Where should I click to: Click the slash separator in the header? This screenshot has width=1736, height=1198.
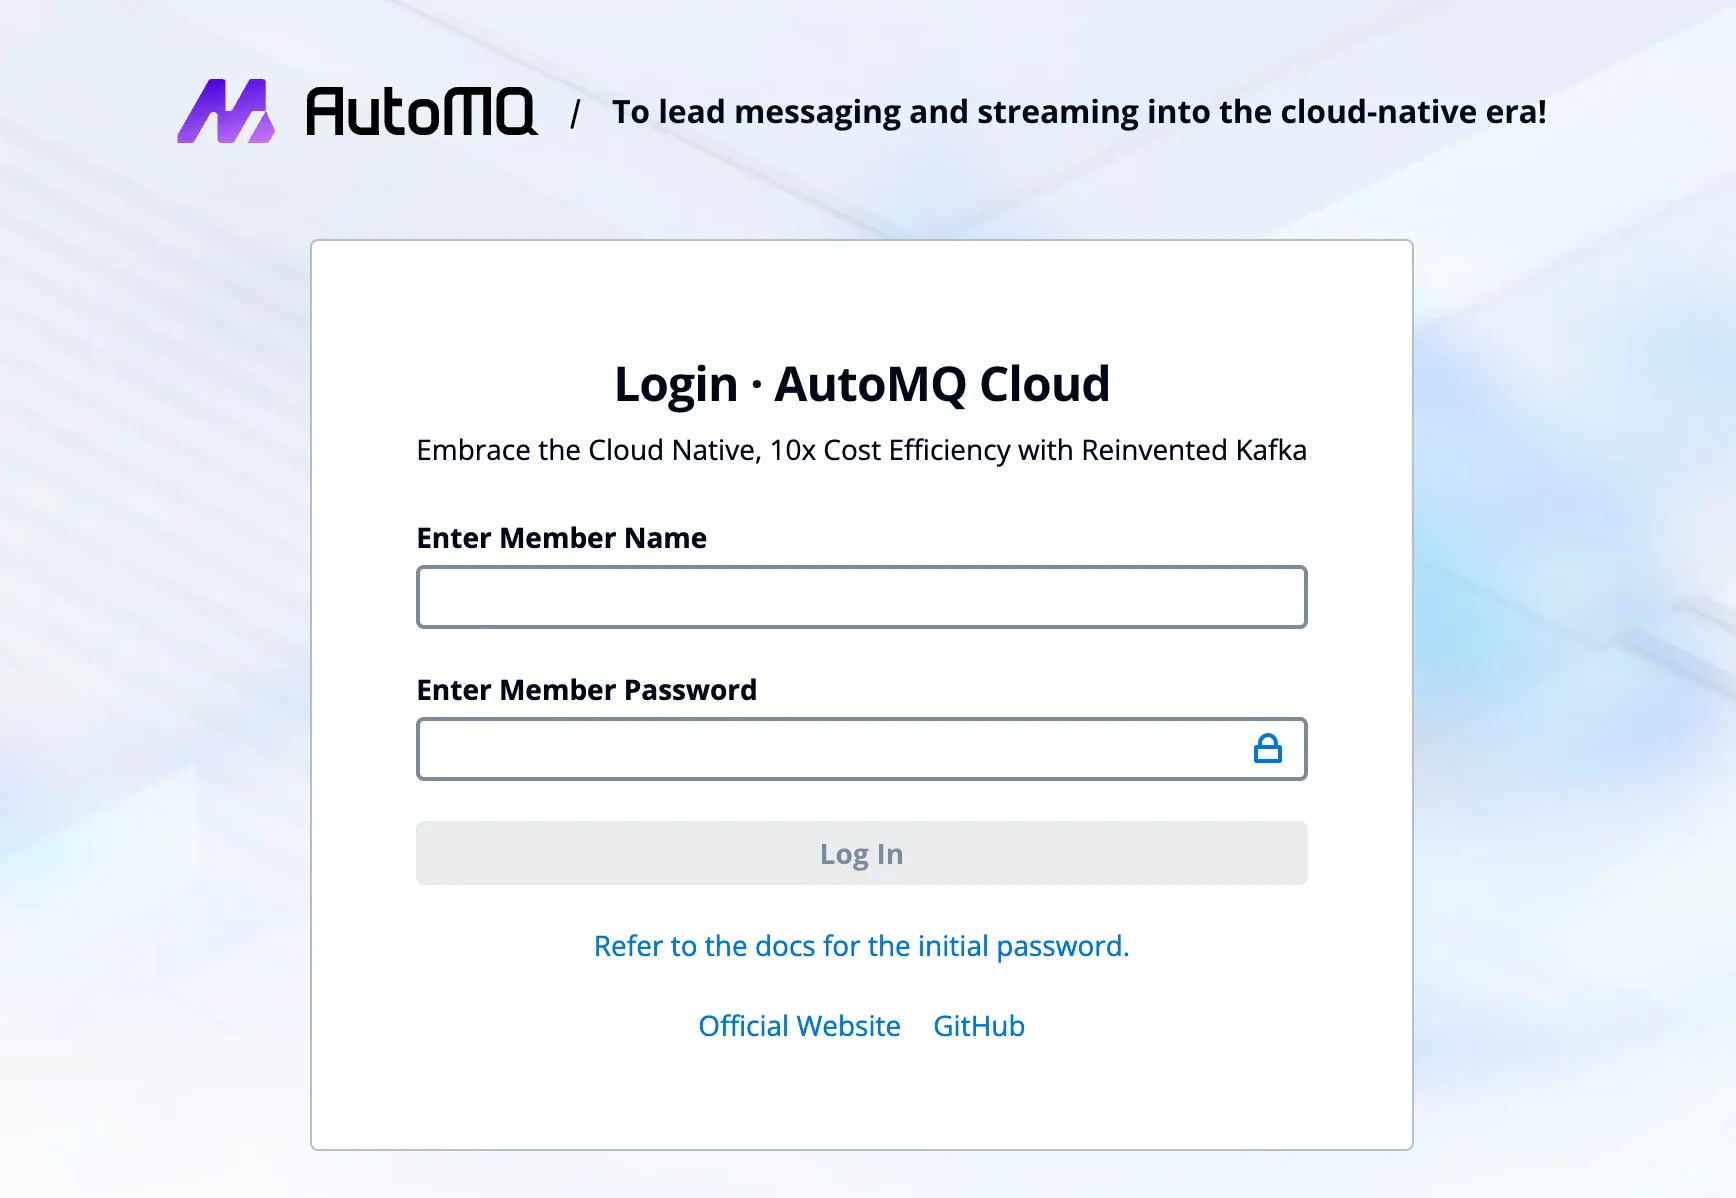[x=576, y=112]
